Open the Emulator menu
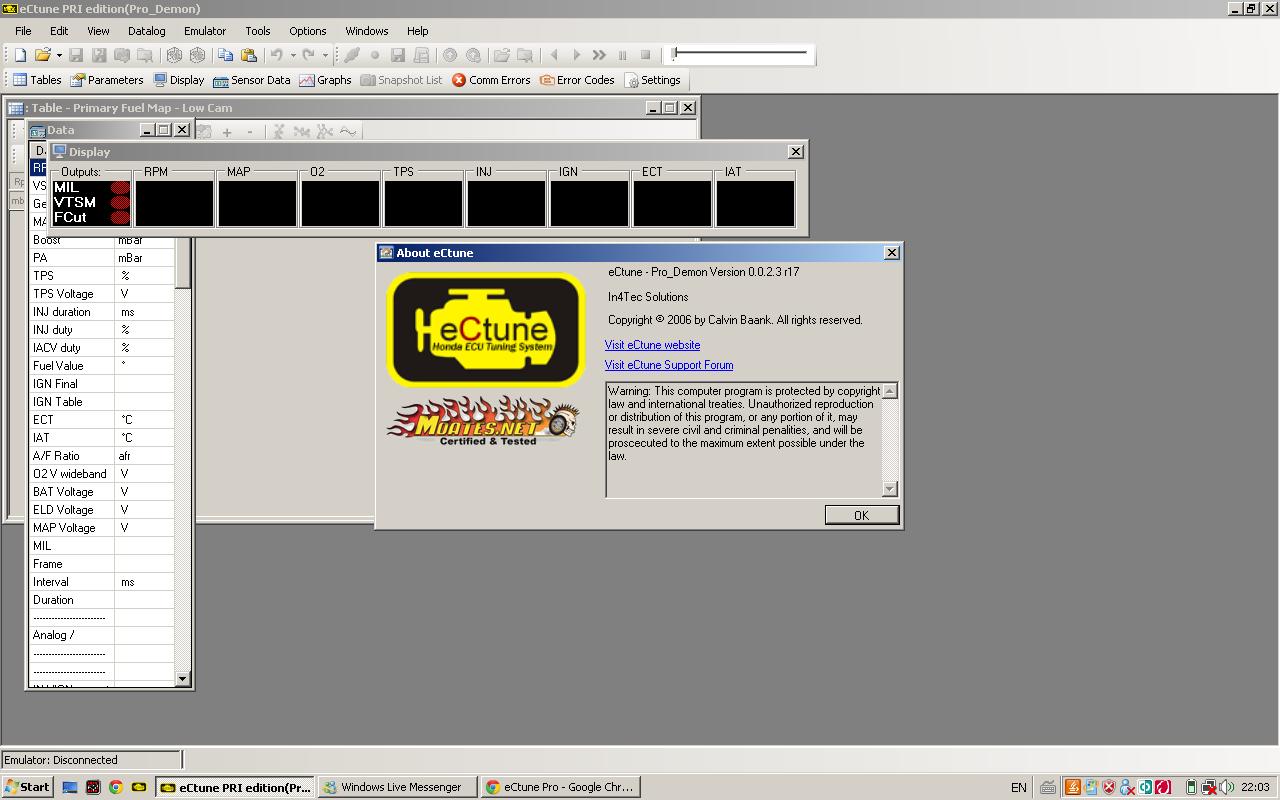 (205, 31)
